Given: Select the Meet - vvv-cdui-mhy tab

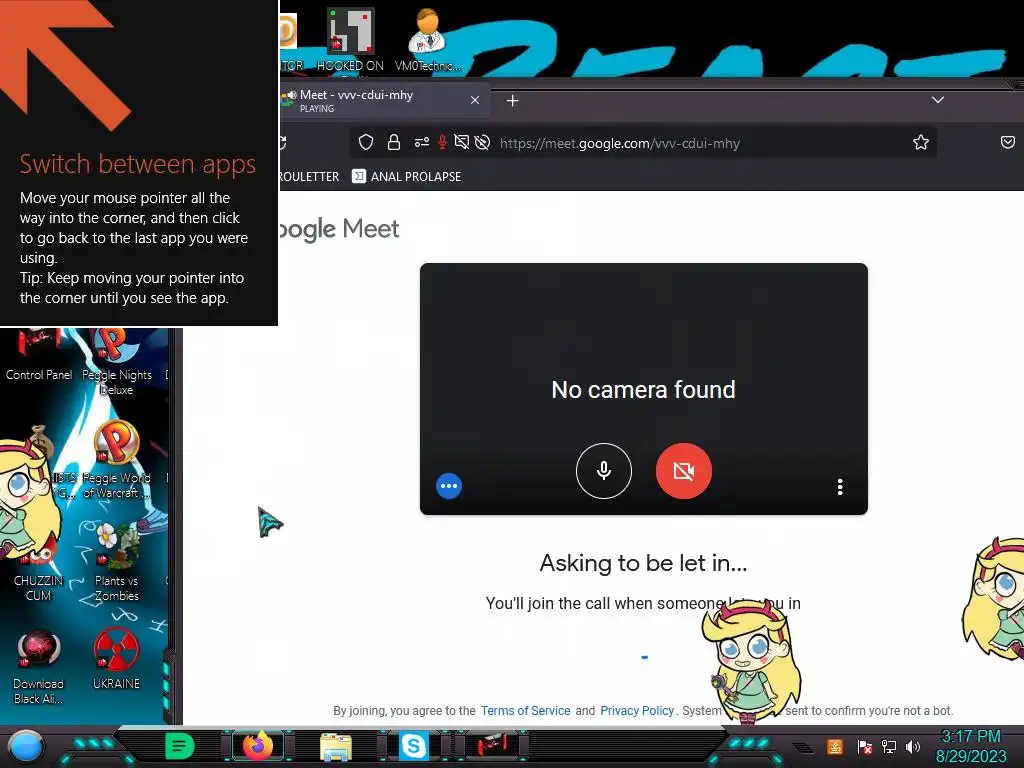Looking at the screenshot, I should point(385,101).
